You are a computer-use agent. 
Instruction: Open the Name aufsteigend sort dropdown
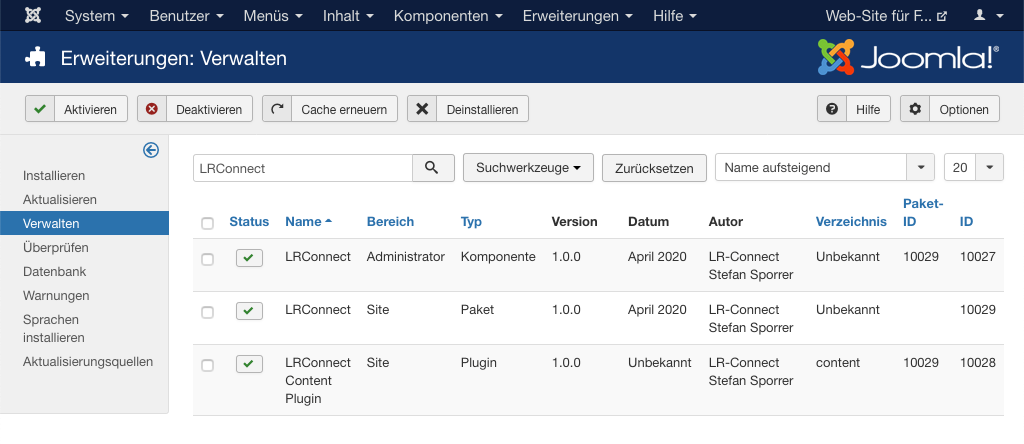825,168
